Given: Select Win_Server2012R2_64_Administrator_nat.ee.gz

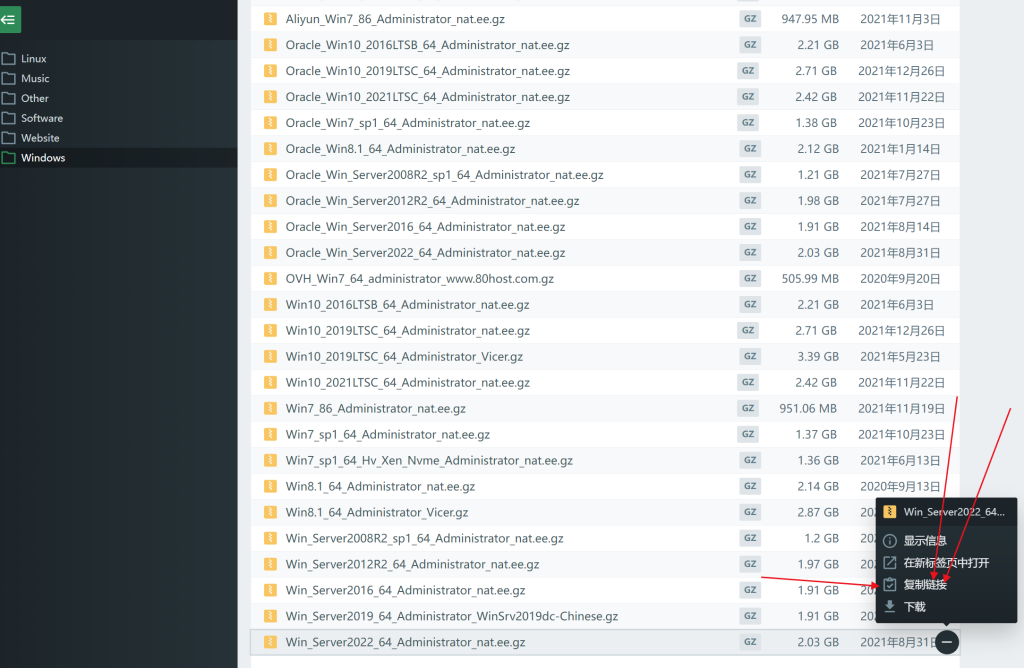Looking at the screenshot, I should [412, 564].
